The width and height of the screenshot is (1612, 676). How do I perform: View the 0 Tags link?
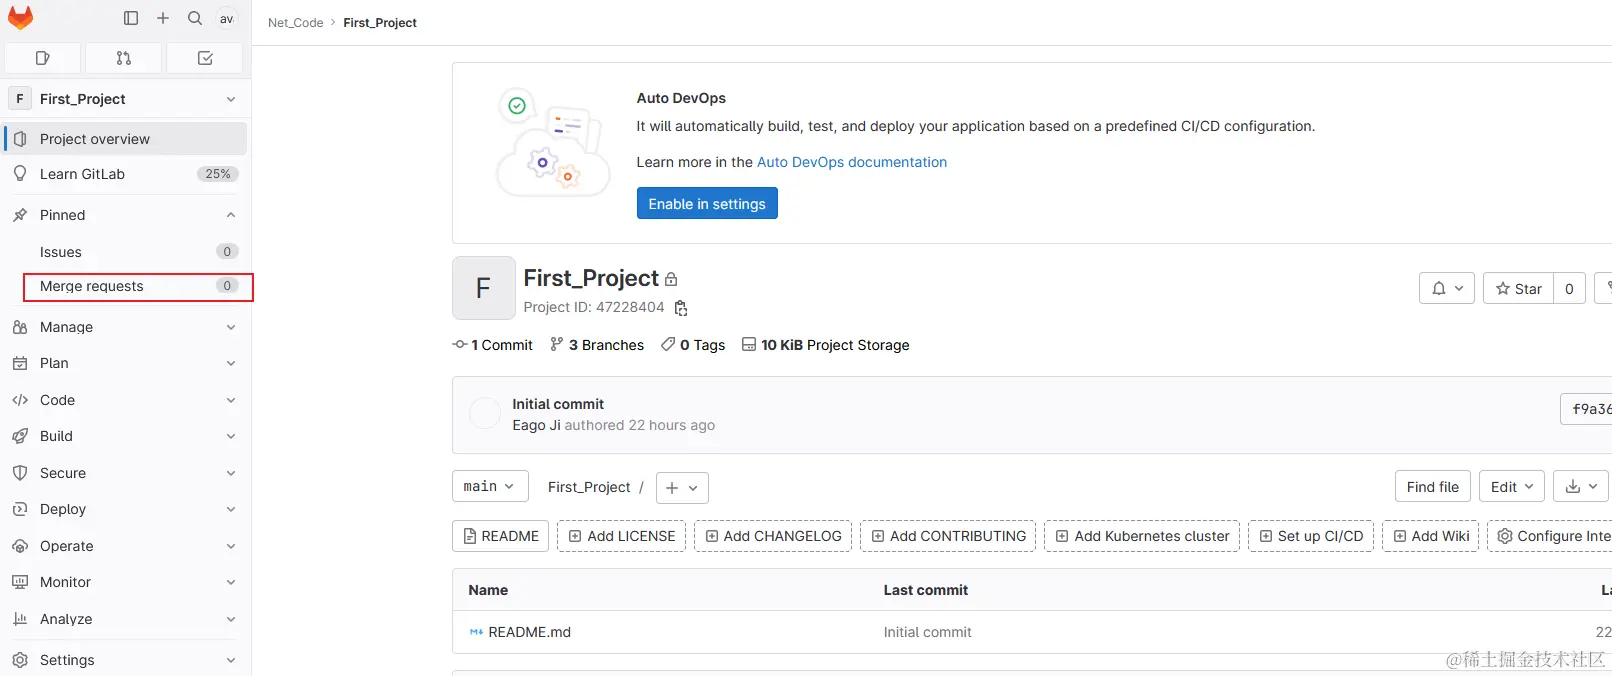(693, 345)
